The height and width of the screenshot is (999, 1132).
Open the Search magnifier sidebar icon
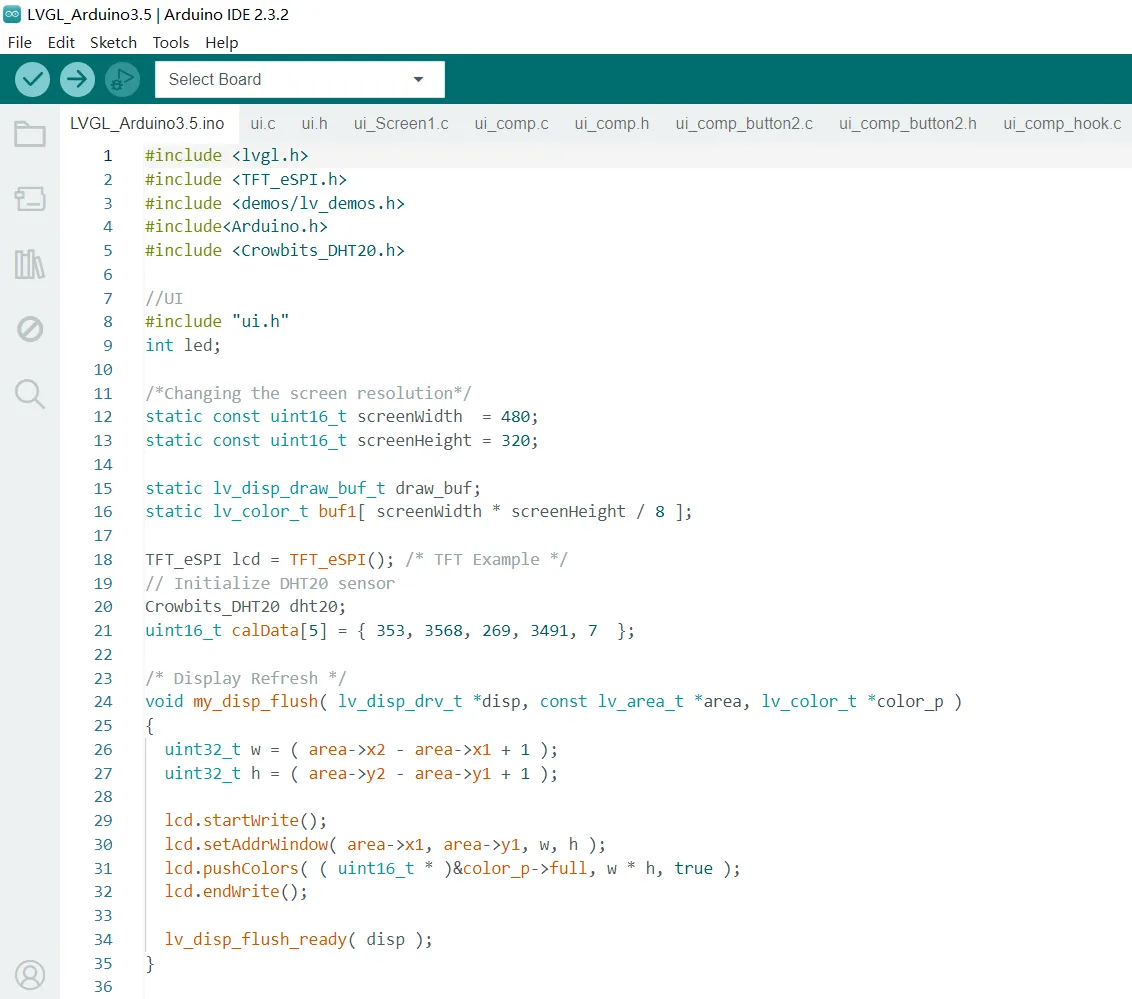[x=30, y=394]
